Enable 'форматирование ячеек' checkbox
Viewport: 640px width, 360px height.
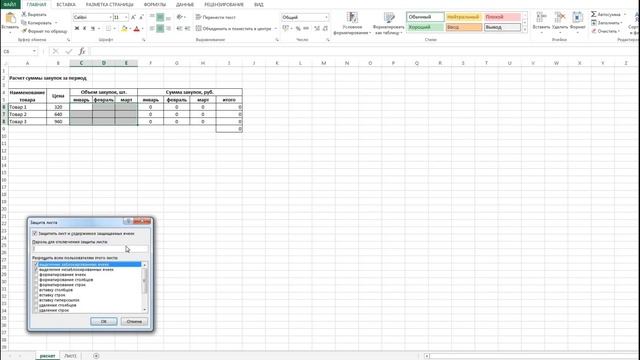[x=36, y=275]
